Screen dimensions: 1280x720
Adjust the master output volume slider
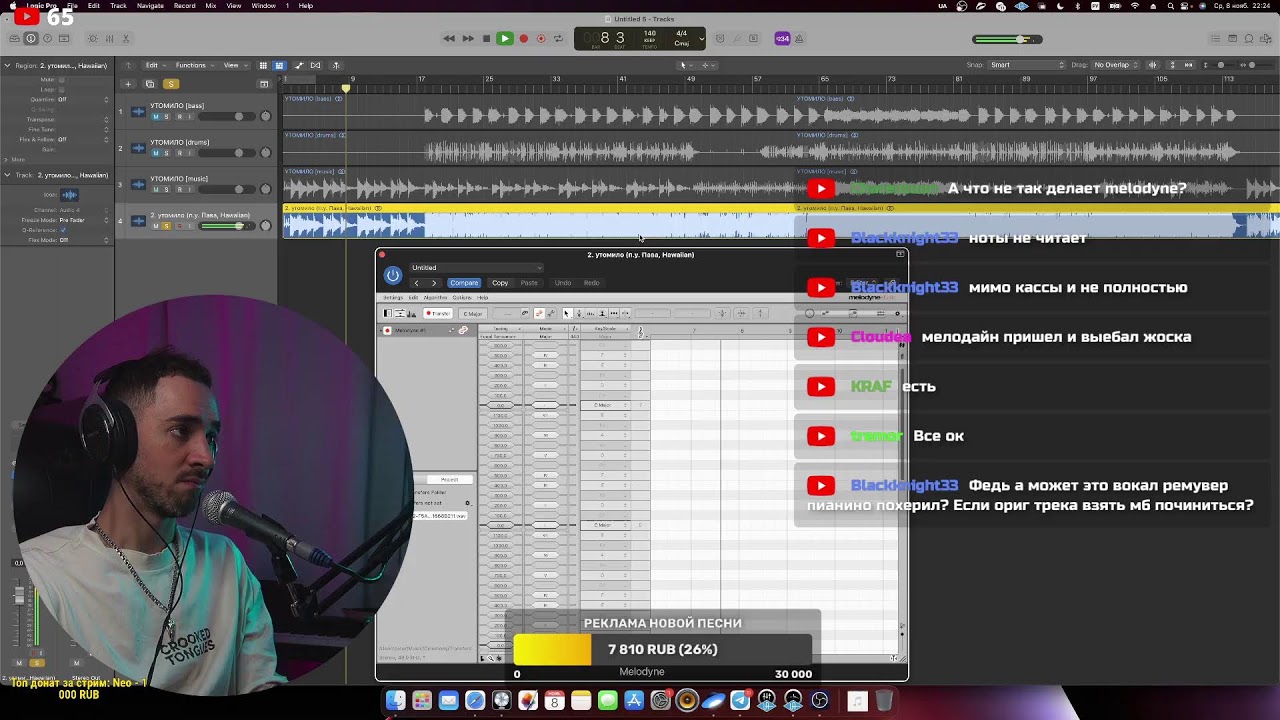[1020, 40]
